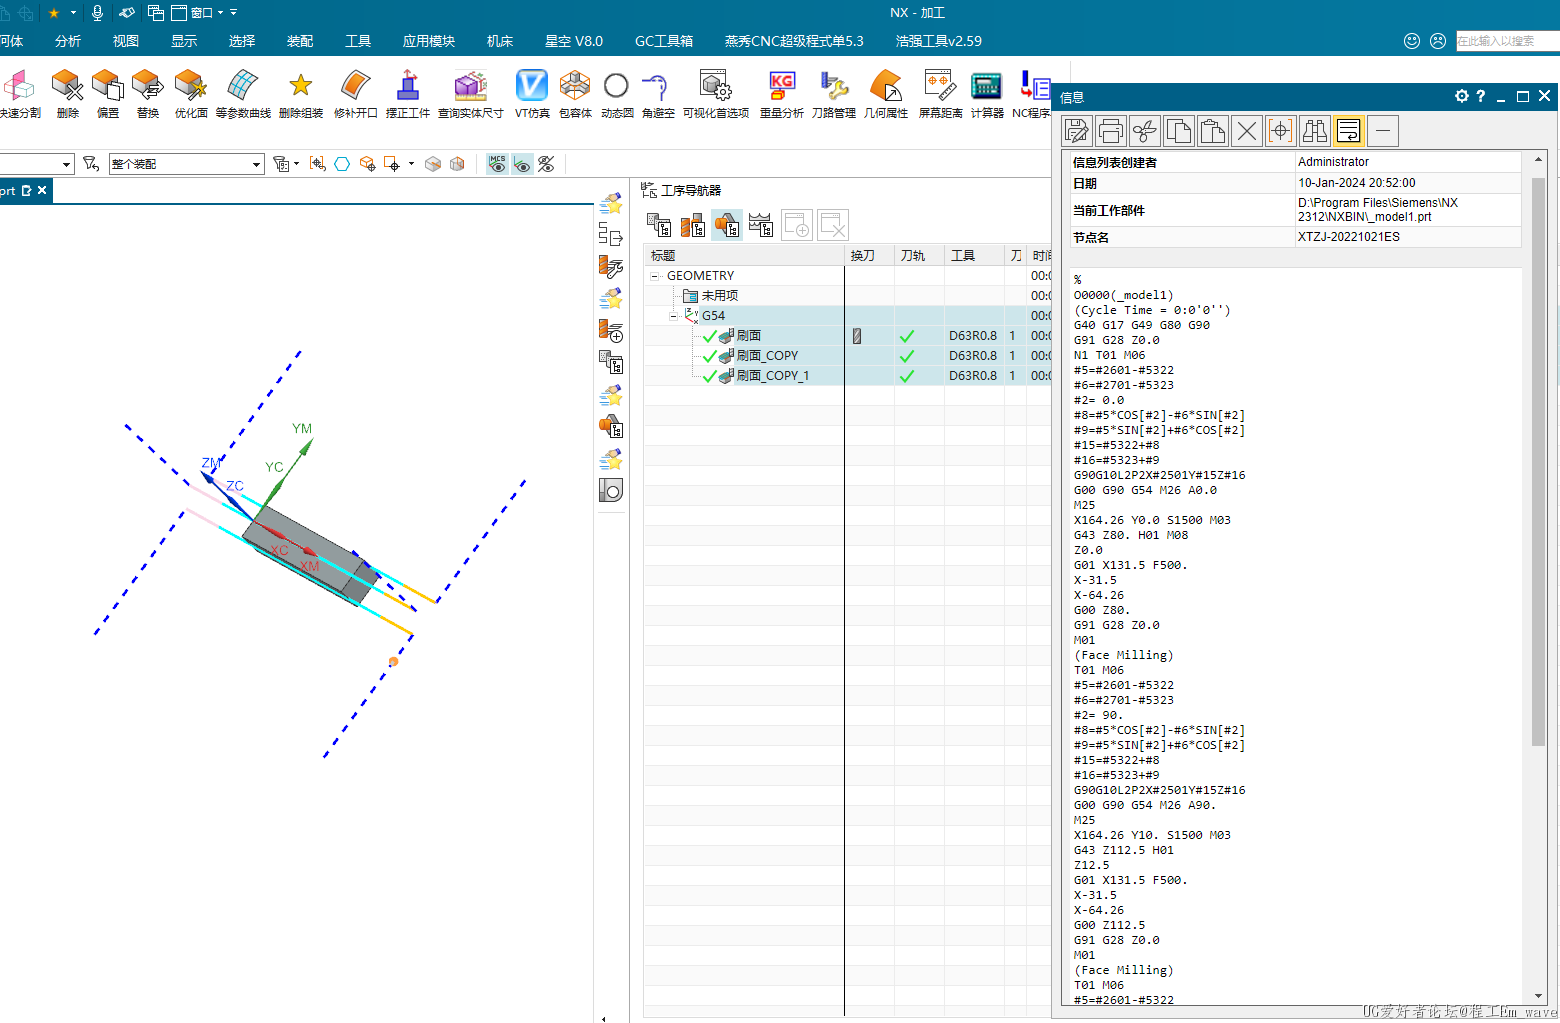Viewport: 1560px width, 1023px height.
Task: Click the 动态圆 dynamic circle tool
Action: [617, 93]
